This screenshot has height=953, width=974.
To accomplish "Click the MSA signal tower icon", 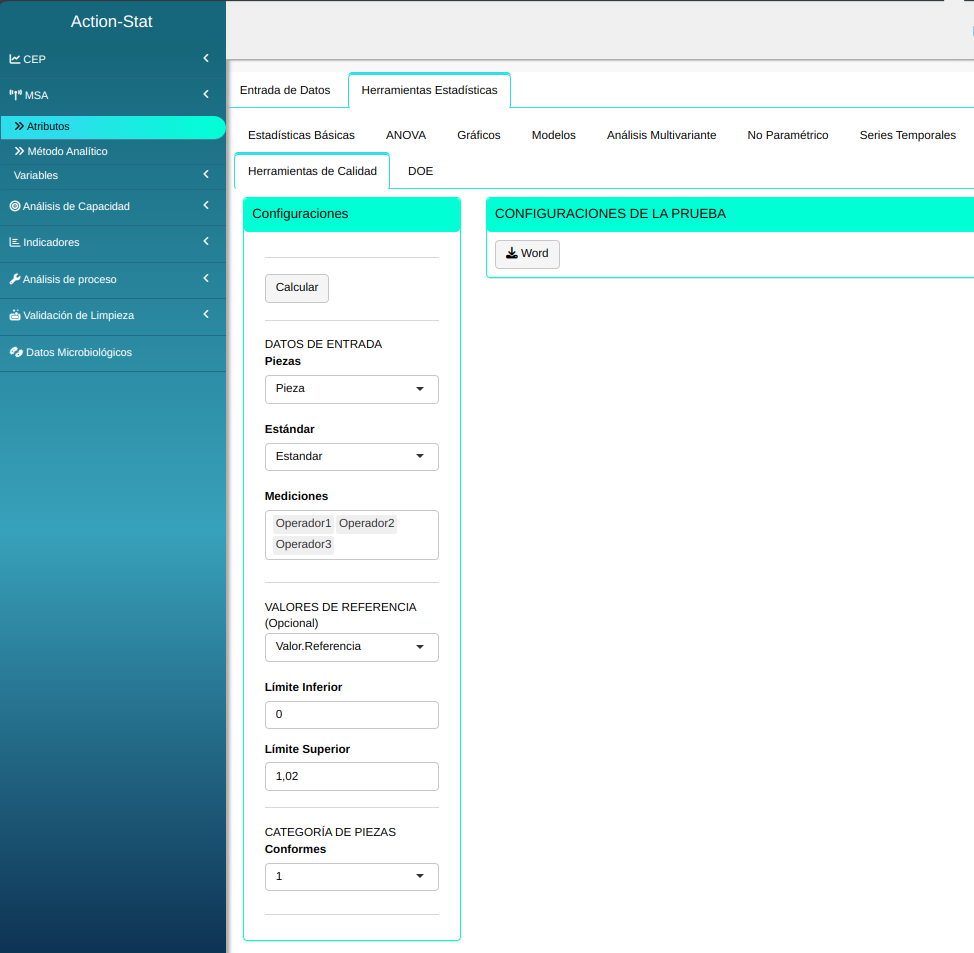I will (x=15, y=95).
